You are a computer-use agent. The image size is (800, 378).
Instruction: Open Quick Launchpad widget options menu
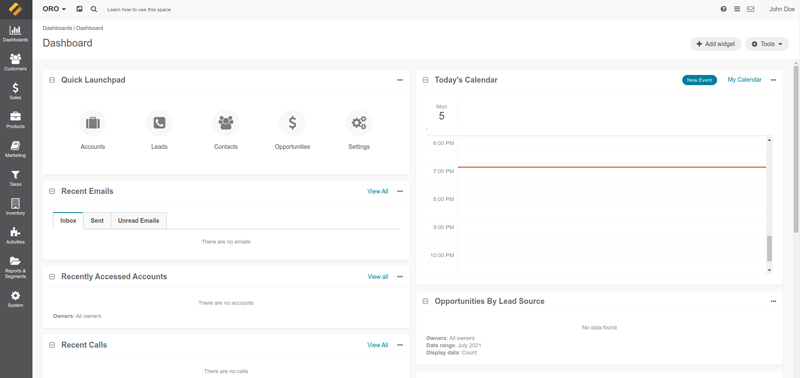coord(400,80)
